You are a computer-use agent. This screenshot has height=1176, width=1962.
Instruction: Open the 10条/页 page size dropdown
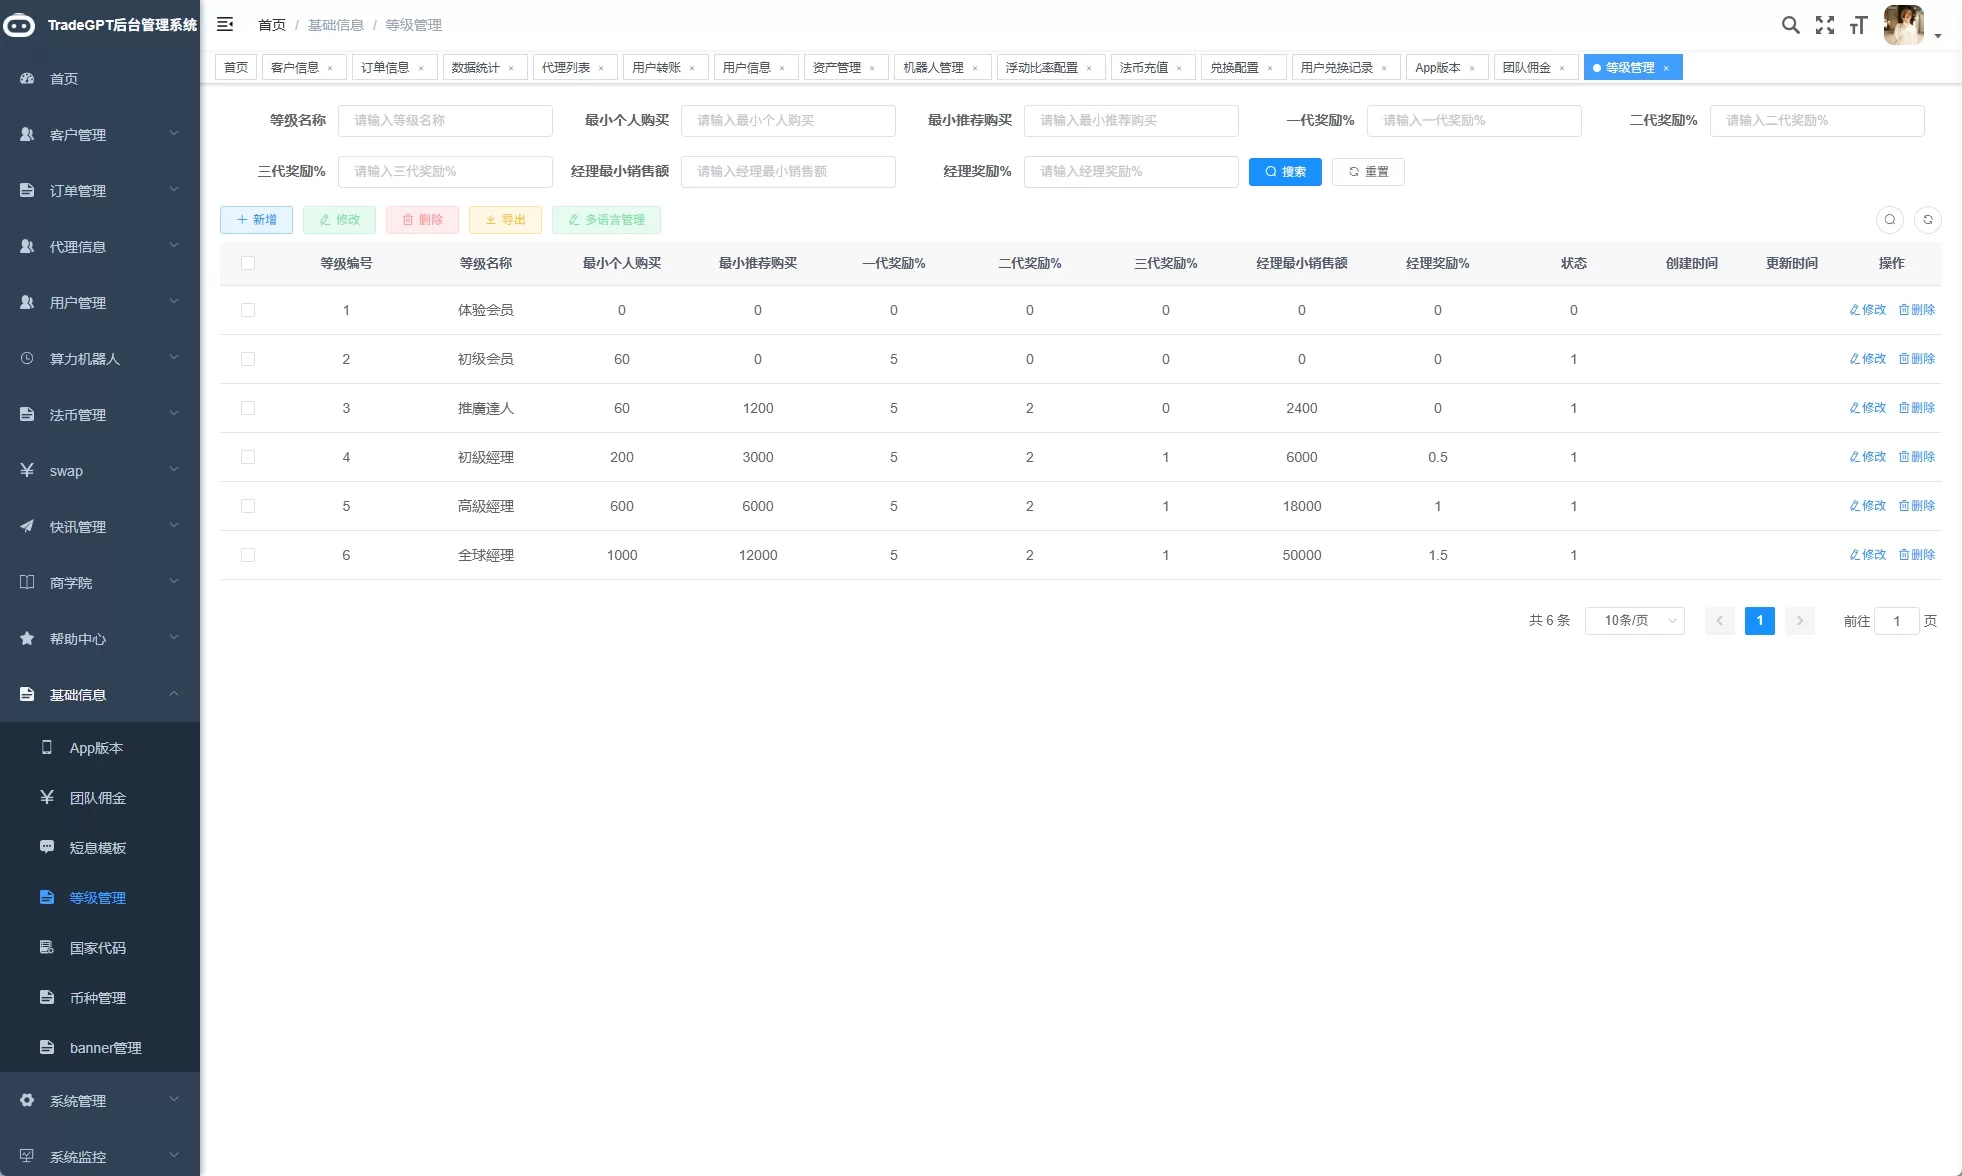(x=1634, y=621)
